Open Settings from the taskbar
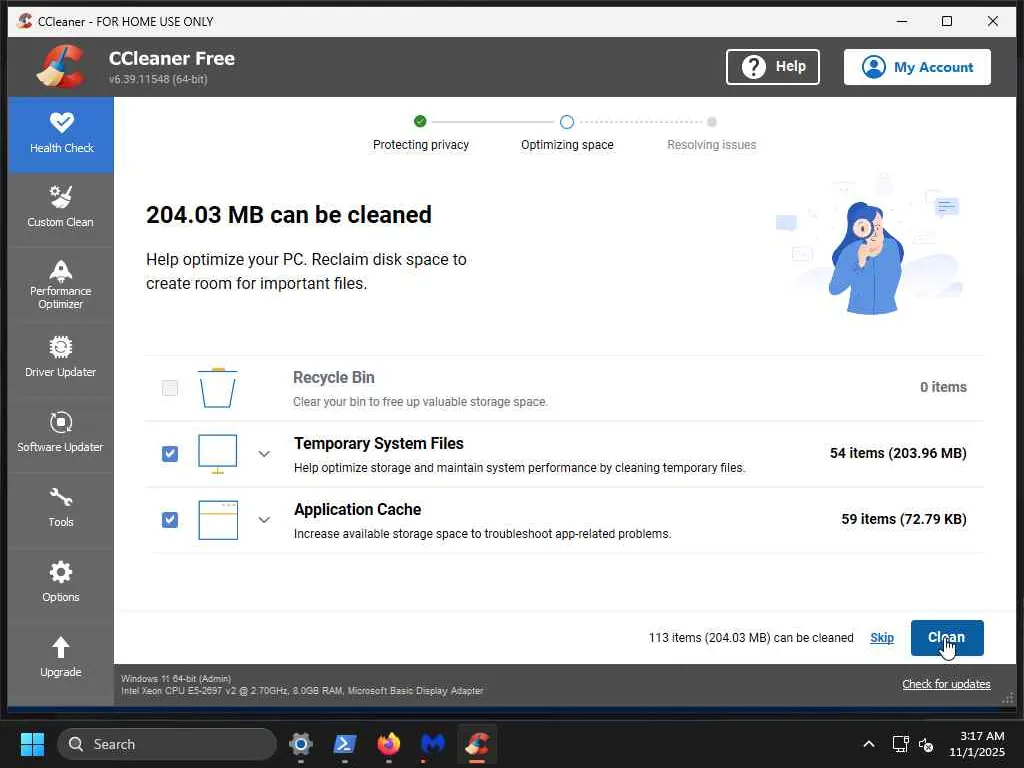 [301, 744]
